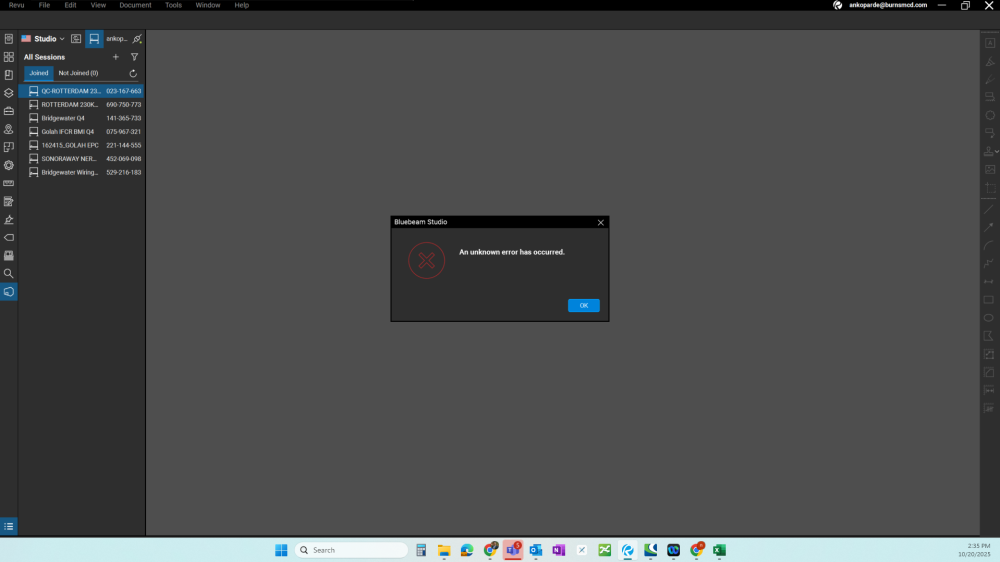The image size is (1000, 562).
Task: Click the ankoparde@burnsmcd.com account label
Action: [x=888, y=5]
